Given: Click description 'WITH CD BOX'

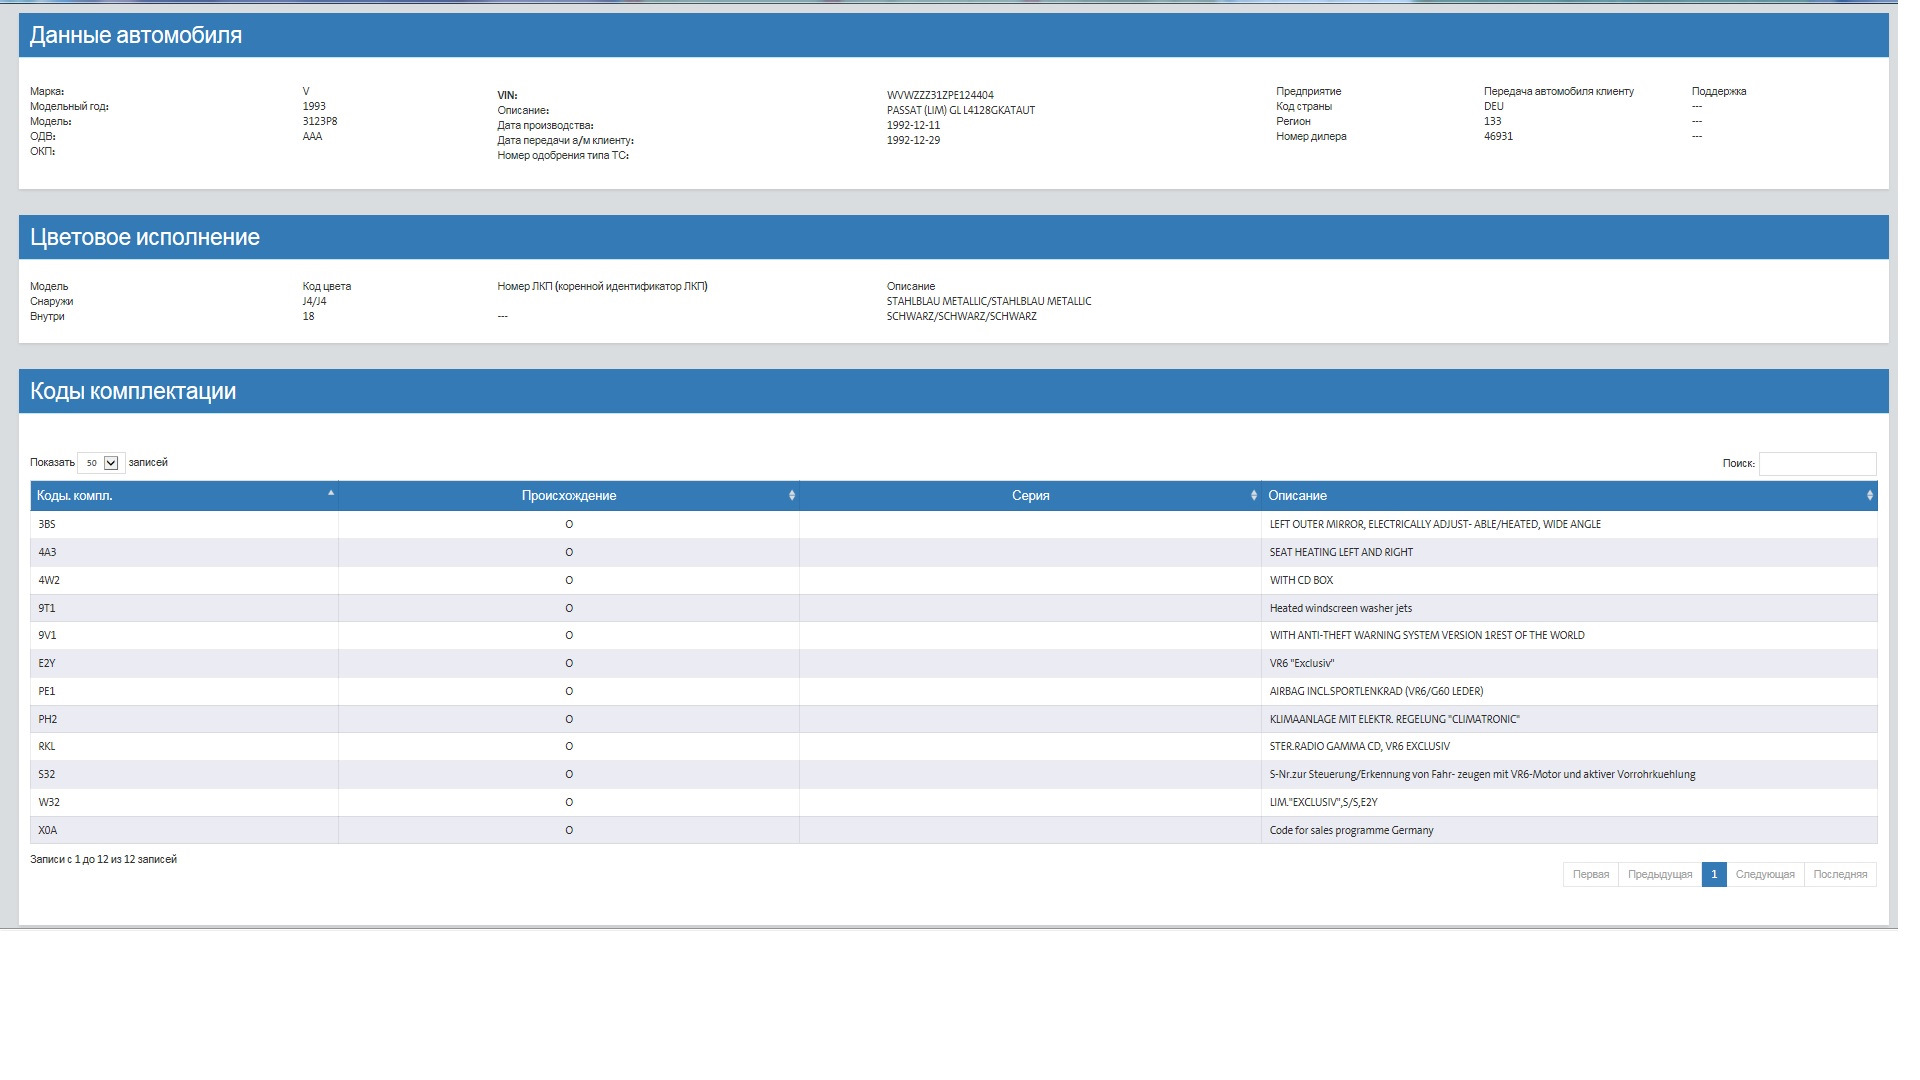Looking at the screenshot, I should (1301, 580).
